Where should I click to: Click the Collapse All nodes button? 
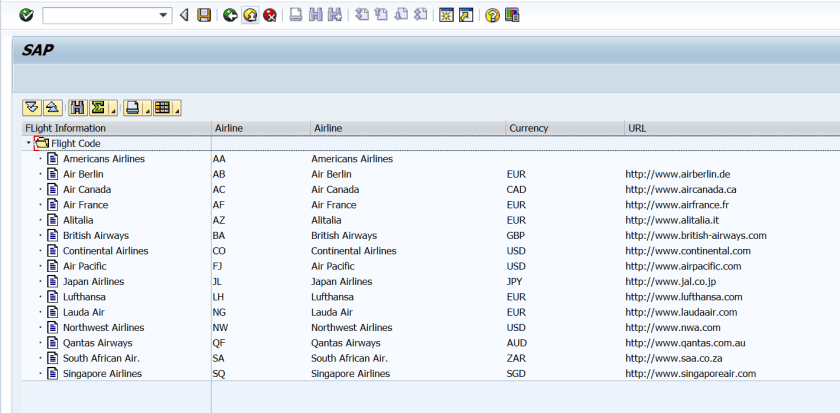[52, 108]
